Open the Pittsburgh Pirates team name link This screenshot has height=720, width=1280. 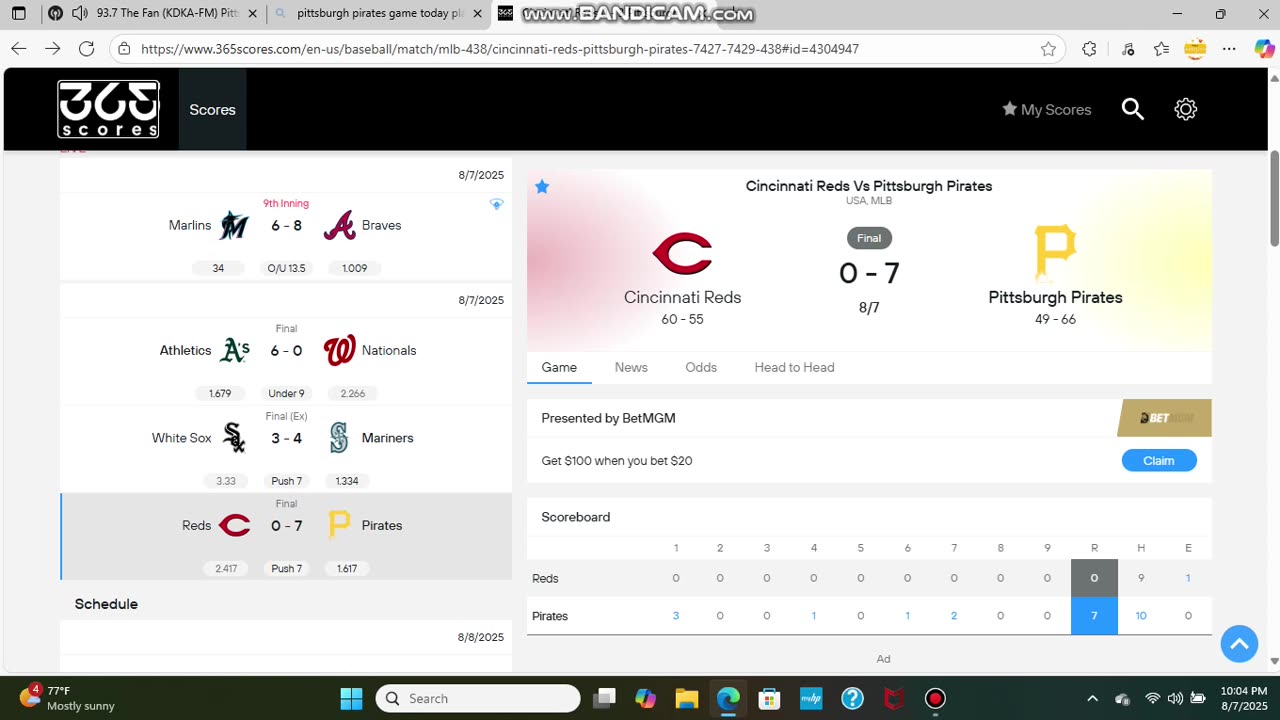[x=1055, y=297]
